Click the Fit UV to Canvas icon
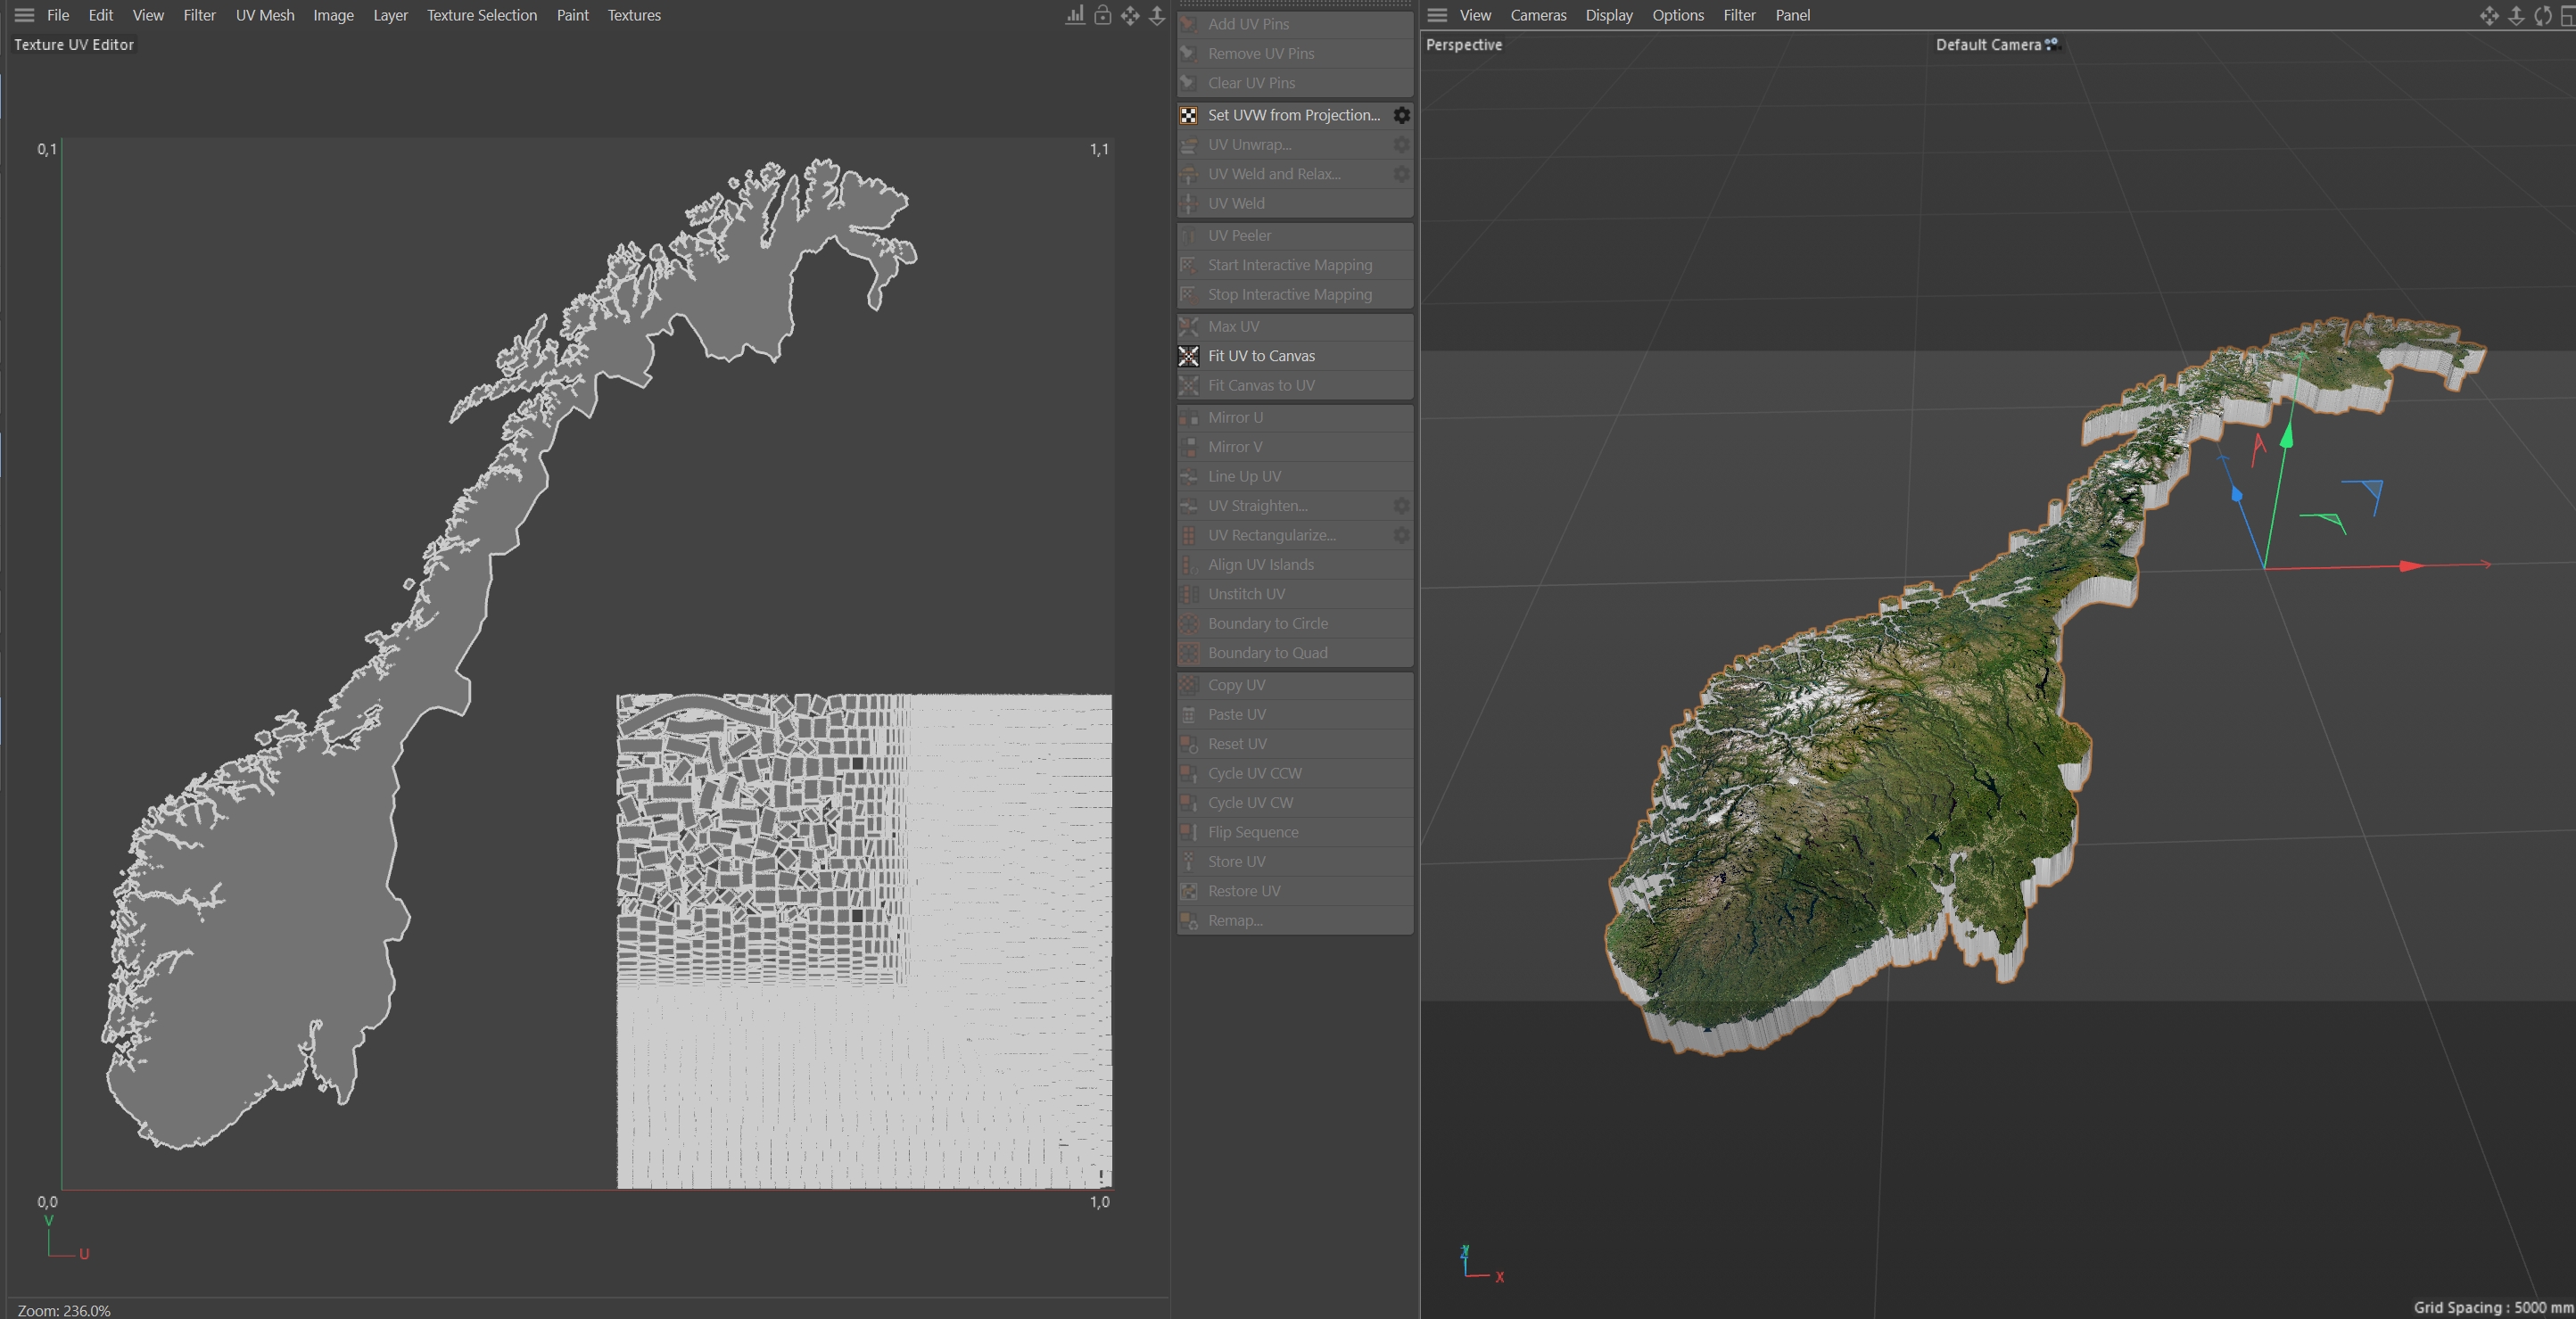Viewport: 2576px width, 1319px height. 1188,356
